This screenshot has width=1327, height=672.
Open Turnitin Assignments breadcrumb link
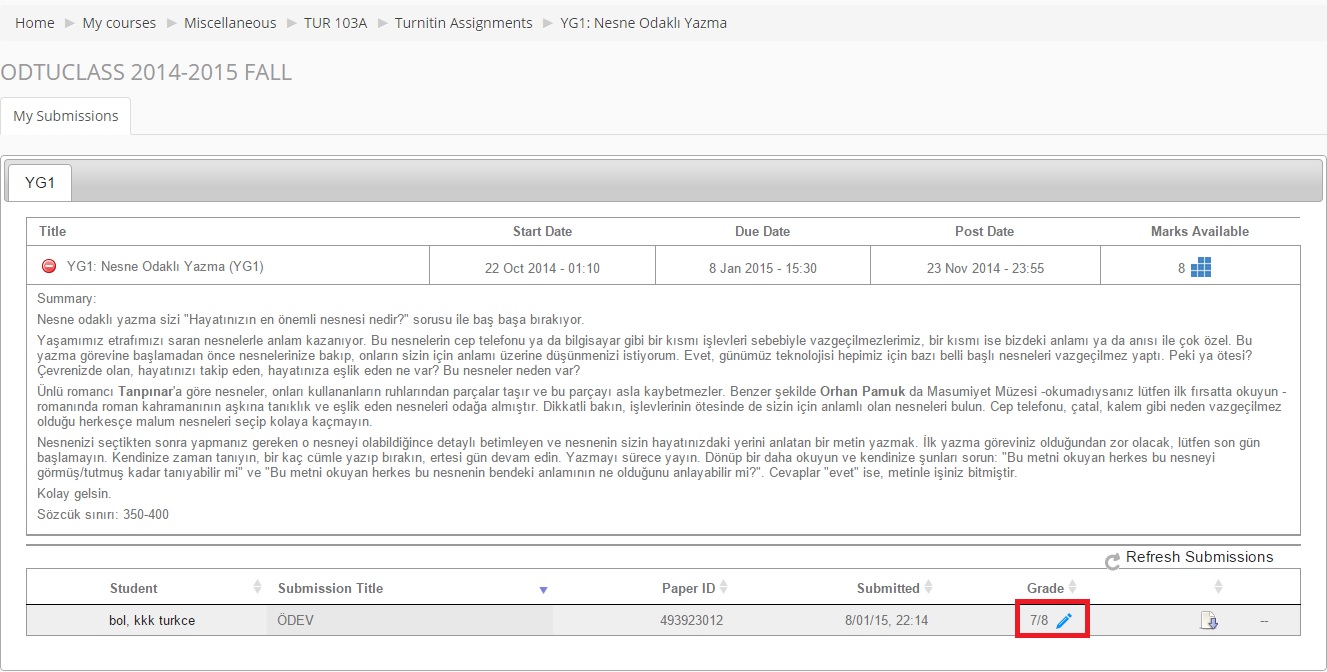(x=463, y=23)
